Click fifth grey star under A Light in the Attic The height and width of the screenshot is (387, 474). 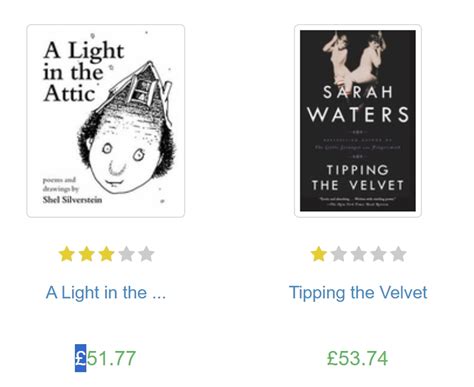(146, 254)
